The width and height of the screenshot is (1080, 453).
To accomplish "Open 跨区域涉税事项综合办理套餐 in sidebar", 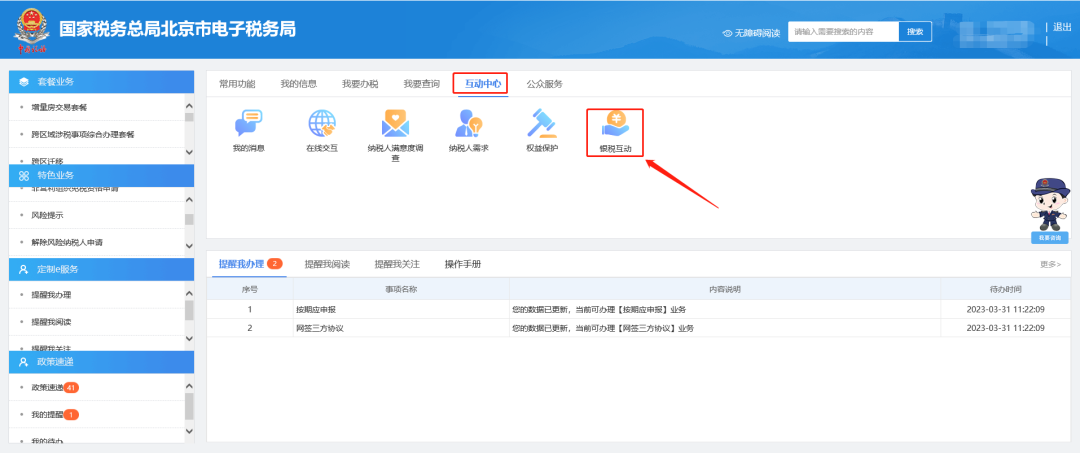I will (82, 134).
